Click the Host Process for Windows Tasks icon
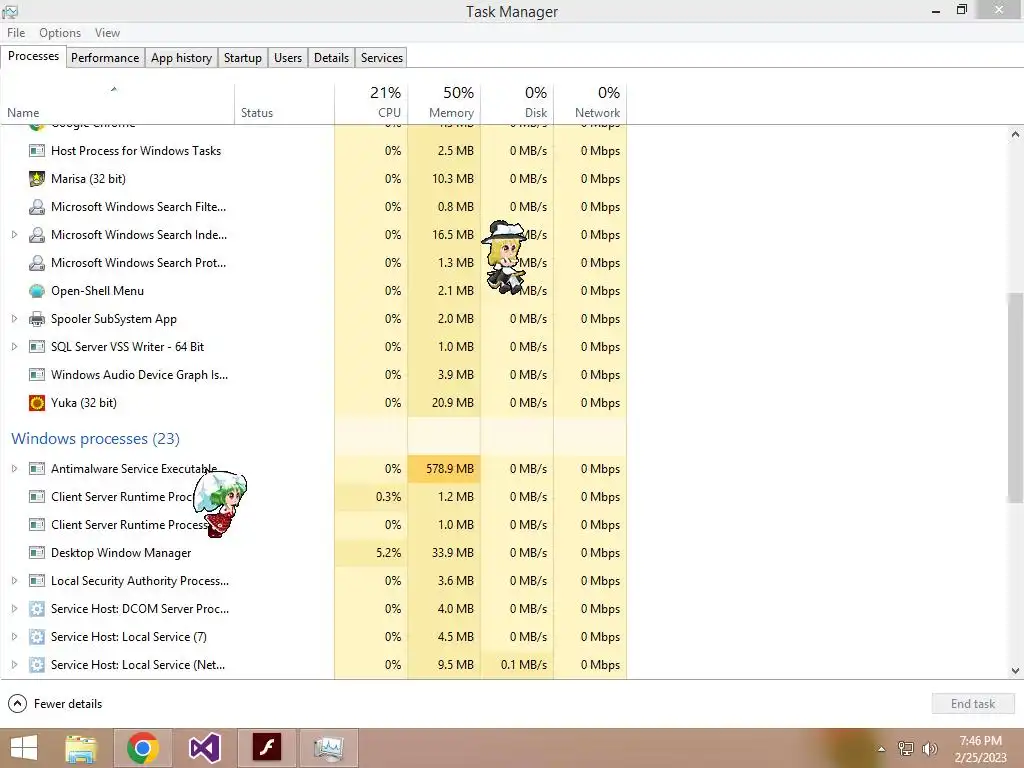The image size is (1024, 768). [x=37, y=150]
